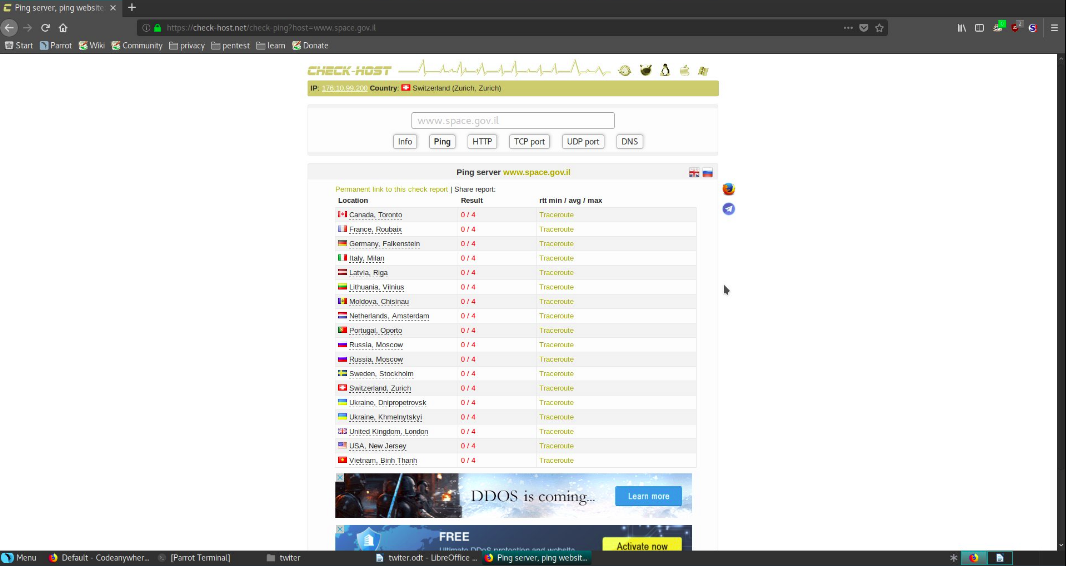This screenshot has height=566, width=1066.
Task: Open page actions three-dot menu in address bar
Action: (x=848, y=28)
